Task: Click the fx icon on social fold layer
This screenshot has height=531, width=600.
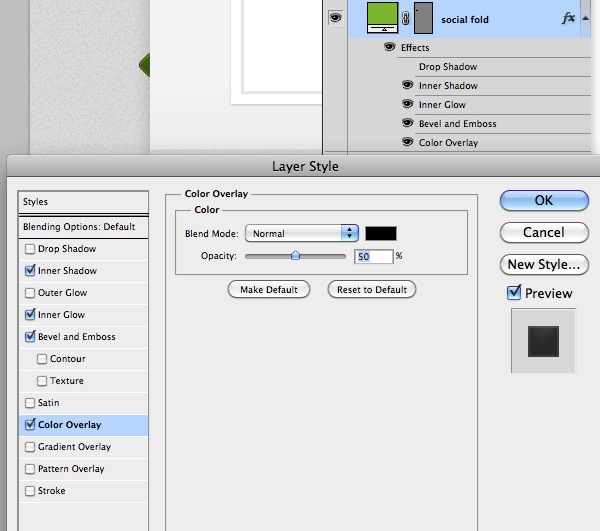Action: 568,18
